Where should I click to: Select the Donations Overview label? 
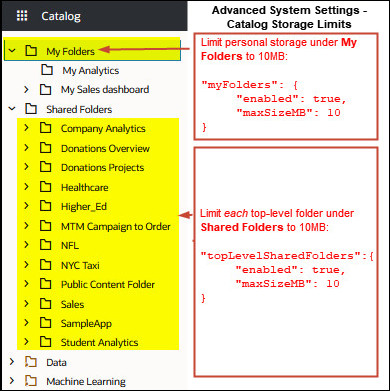[105, 148]
